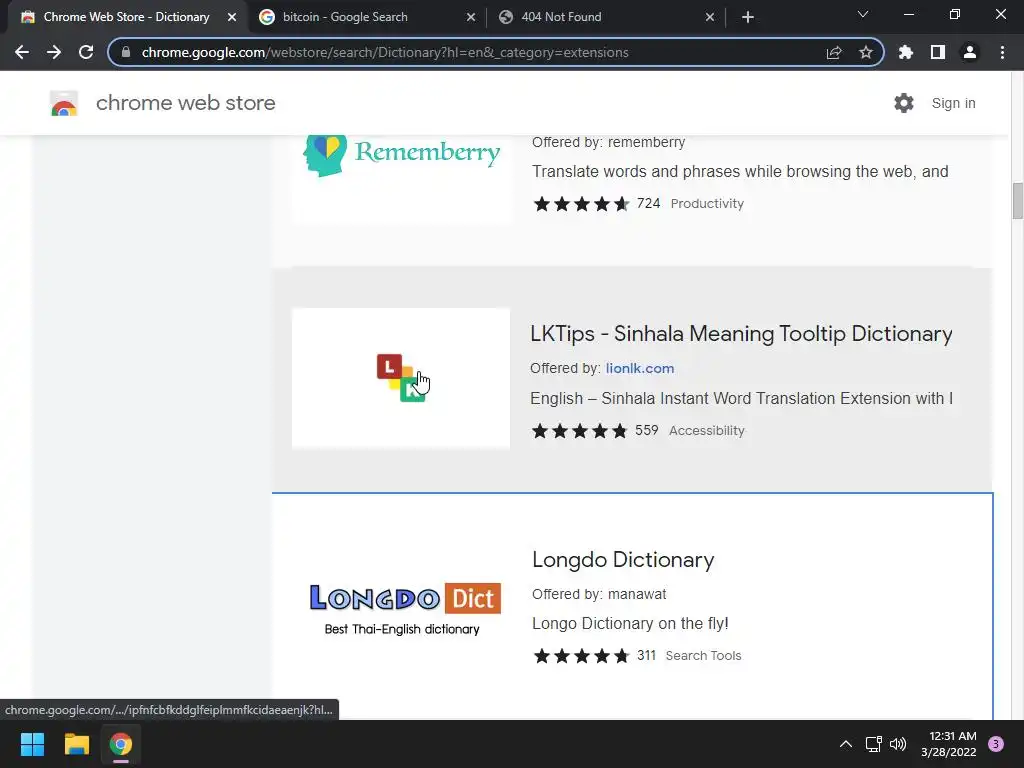
Task: Open the notification badge showing 3
Action: pyautogui.click(x=996, y=744)
